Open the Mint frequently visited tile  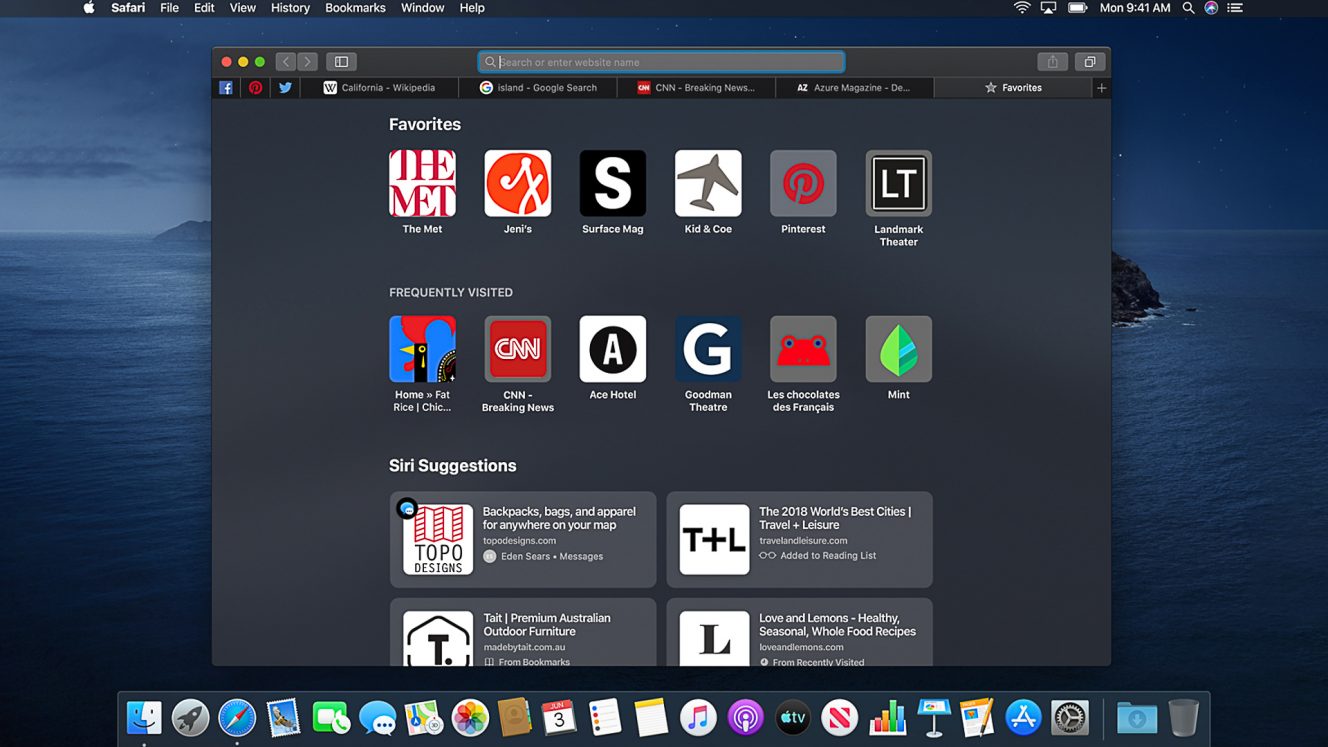click(x=898, y=349)
